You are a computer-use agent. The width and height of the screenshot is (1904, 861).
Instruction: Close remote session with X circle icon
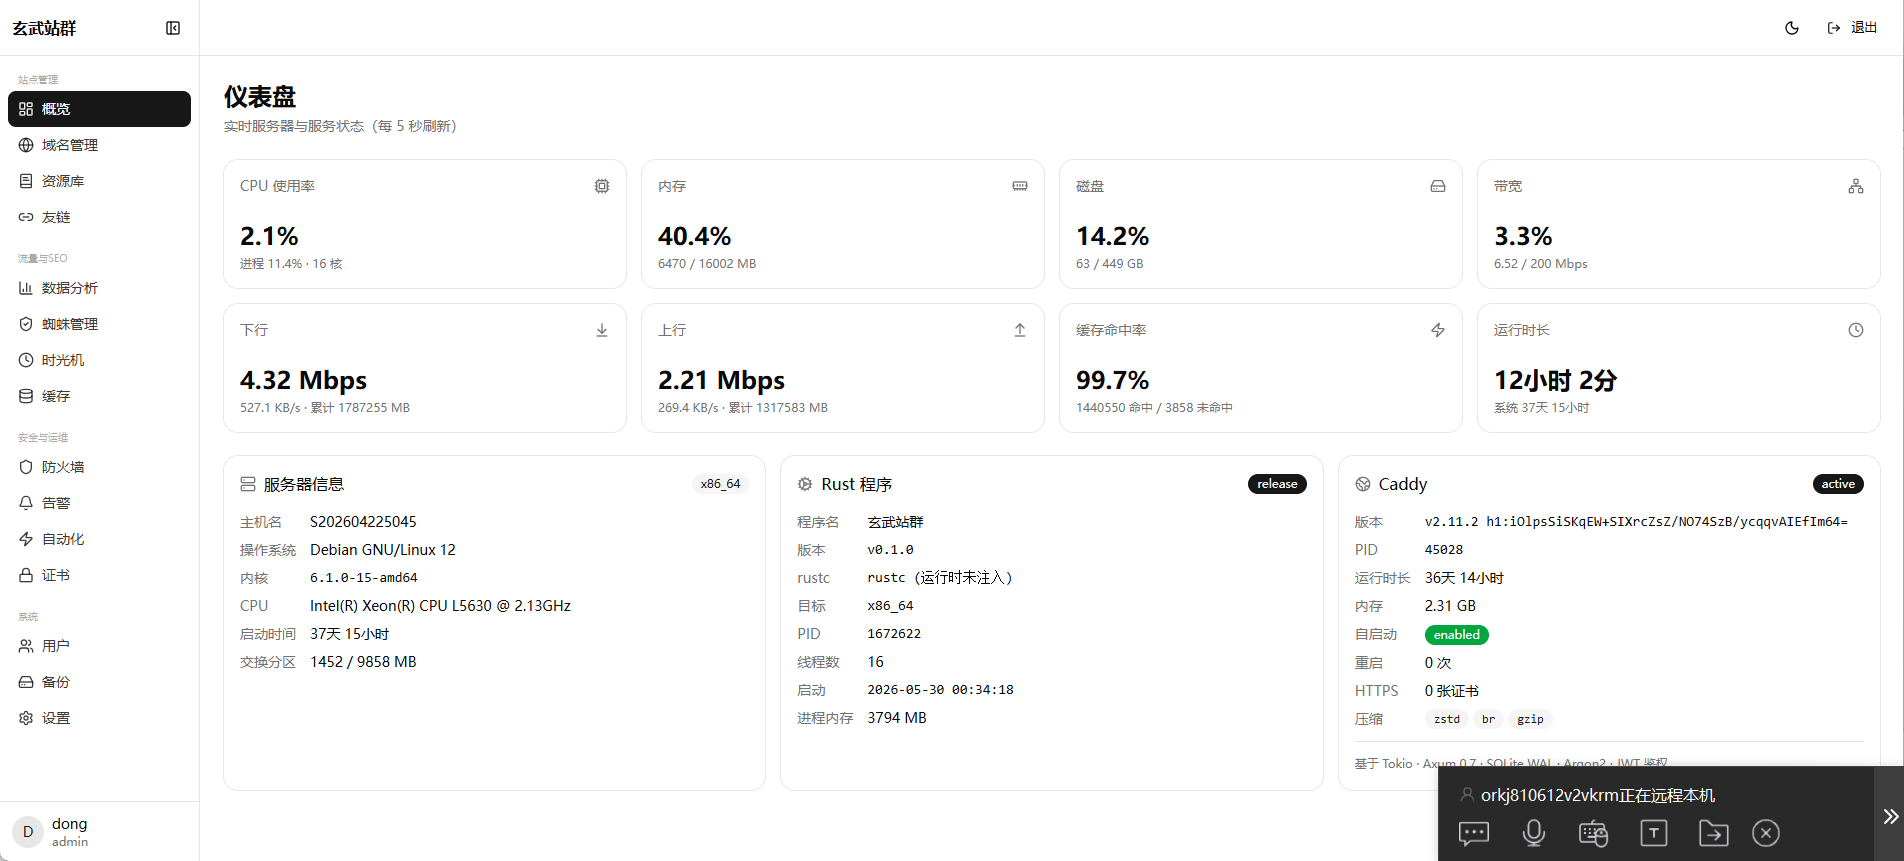click(1766, 833)
